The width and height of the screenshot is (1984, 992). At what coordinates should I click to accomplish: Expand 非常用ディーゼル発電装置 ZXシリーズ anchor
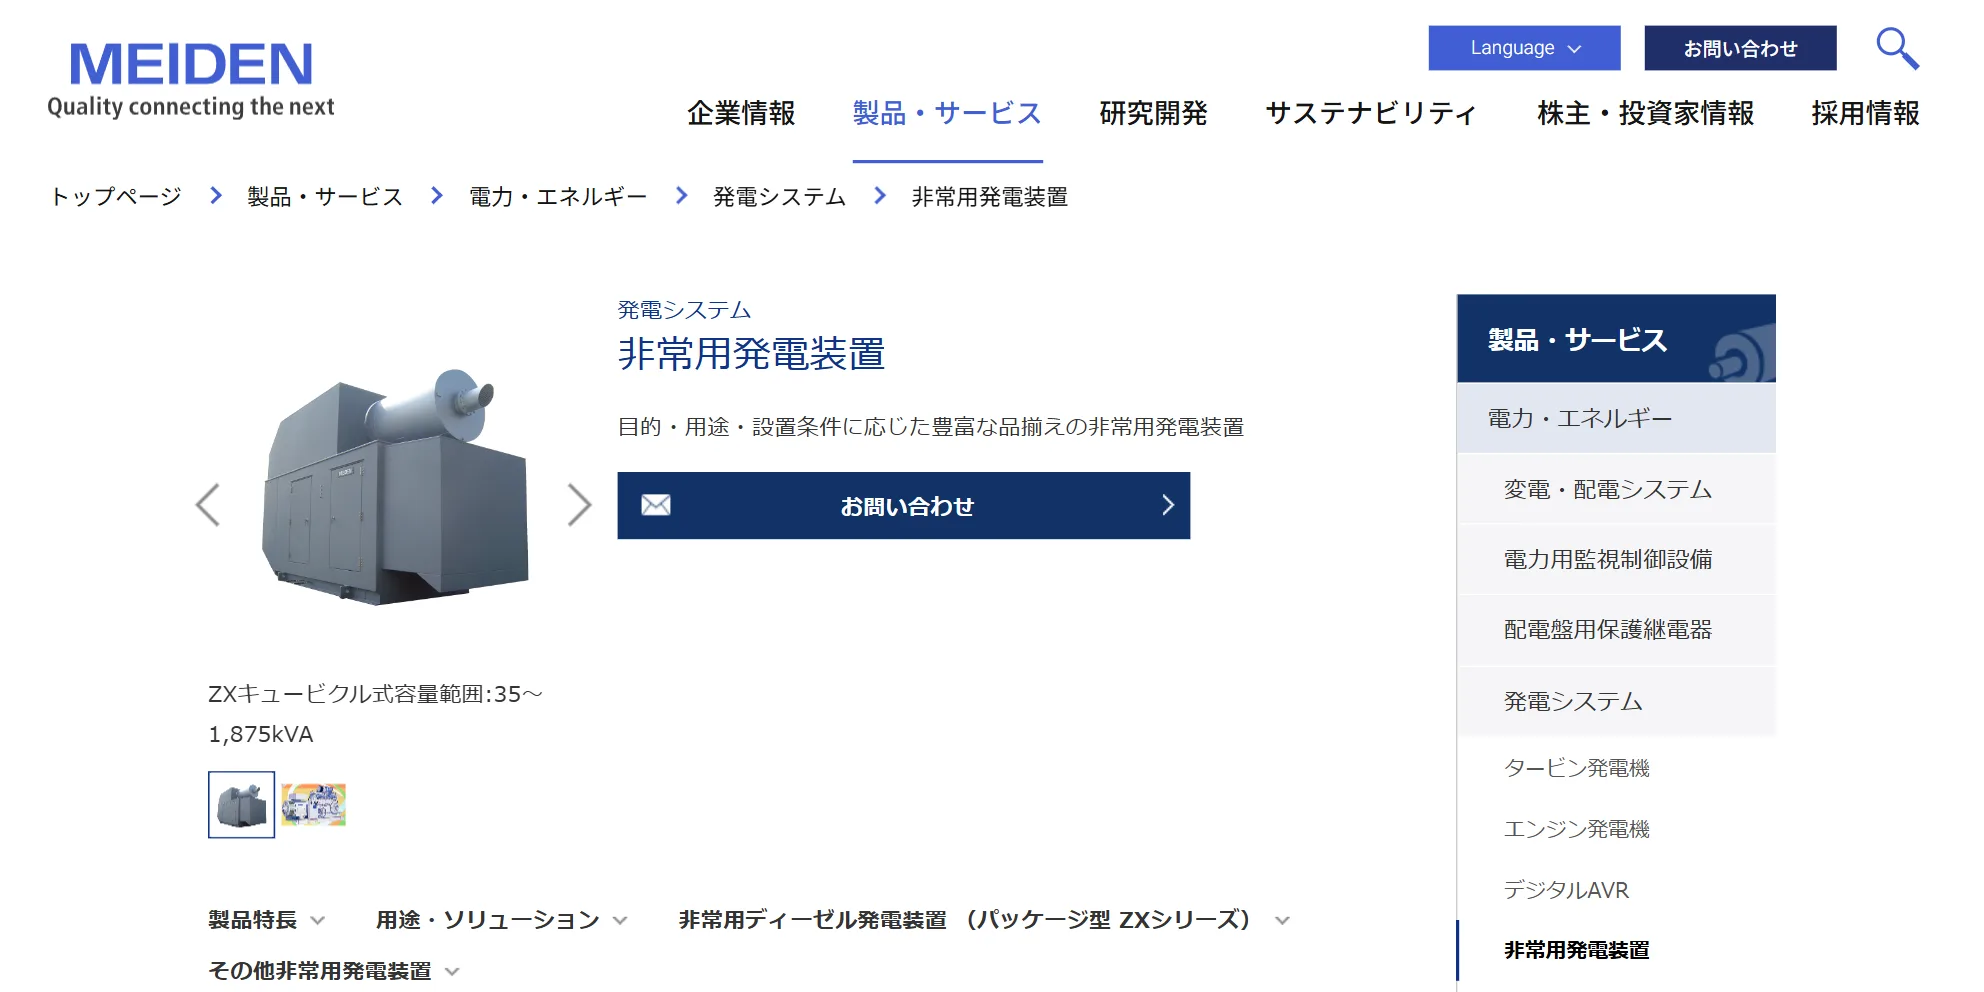[984, 920]
